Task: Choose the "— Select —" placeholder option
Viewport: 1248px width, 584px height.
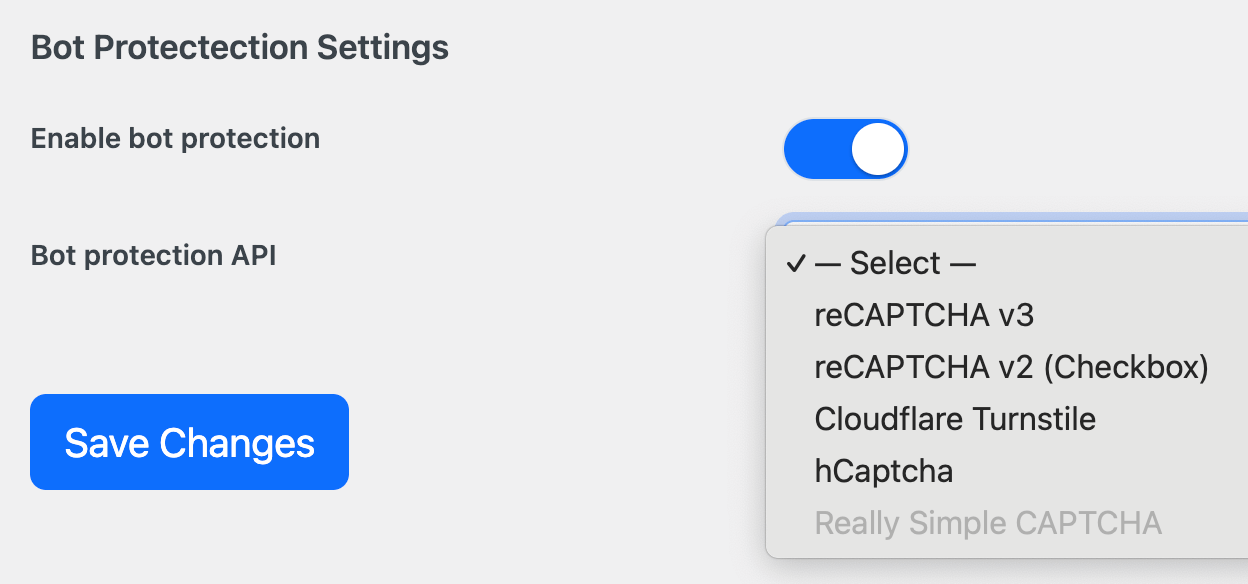Action: tap(895, 263)
